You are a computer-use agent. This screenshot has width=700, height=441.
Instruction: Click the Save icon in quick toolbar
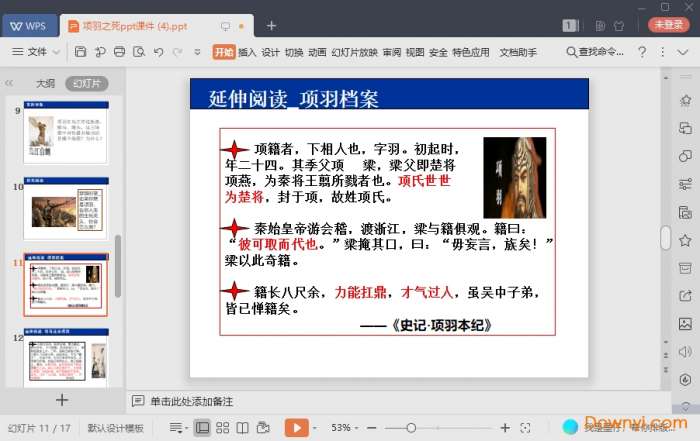[80, 52]
